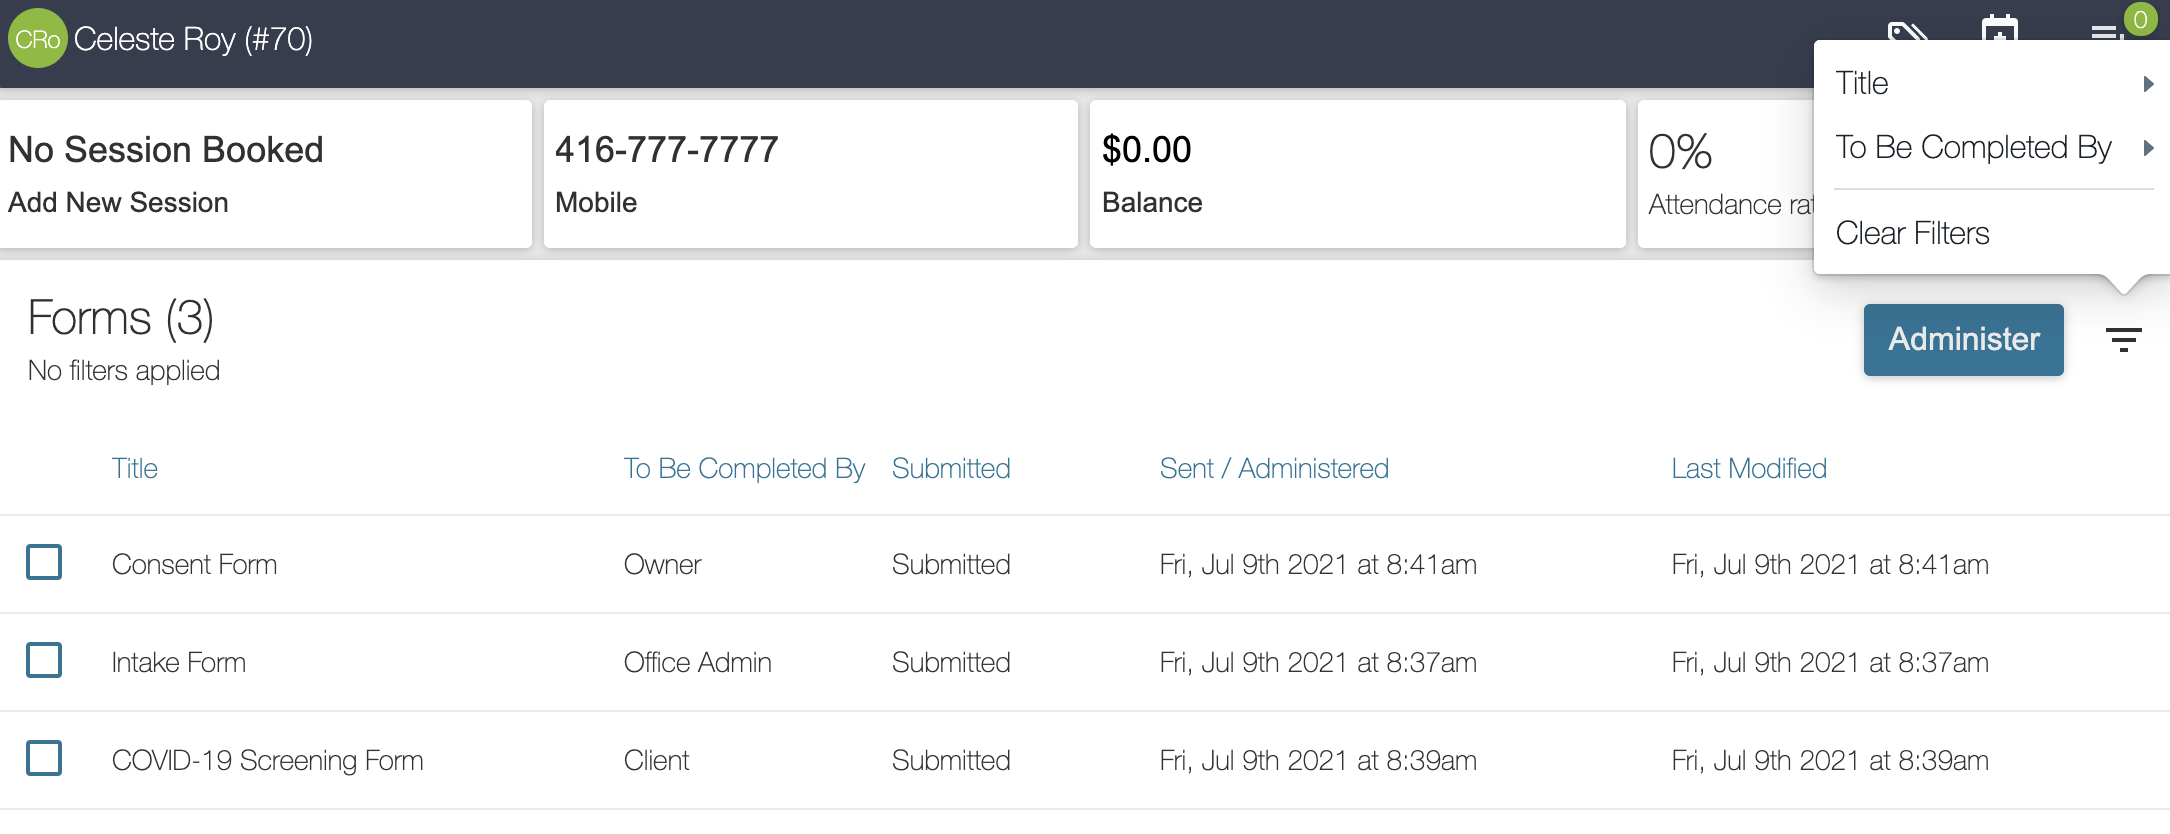Open the task list icon in header
The width and height of the screenshot is (2170, 834).
2105,33
